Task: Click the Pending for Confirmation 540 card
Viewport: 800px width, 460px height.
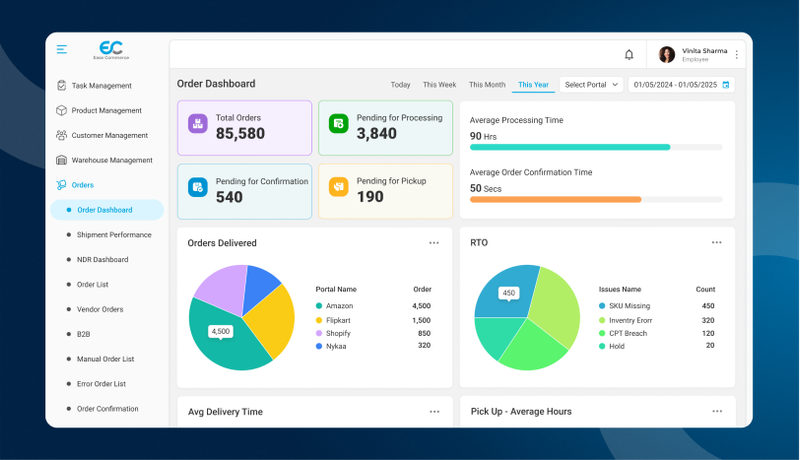Action: click(244, 192)
